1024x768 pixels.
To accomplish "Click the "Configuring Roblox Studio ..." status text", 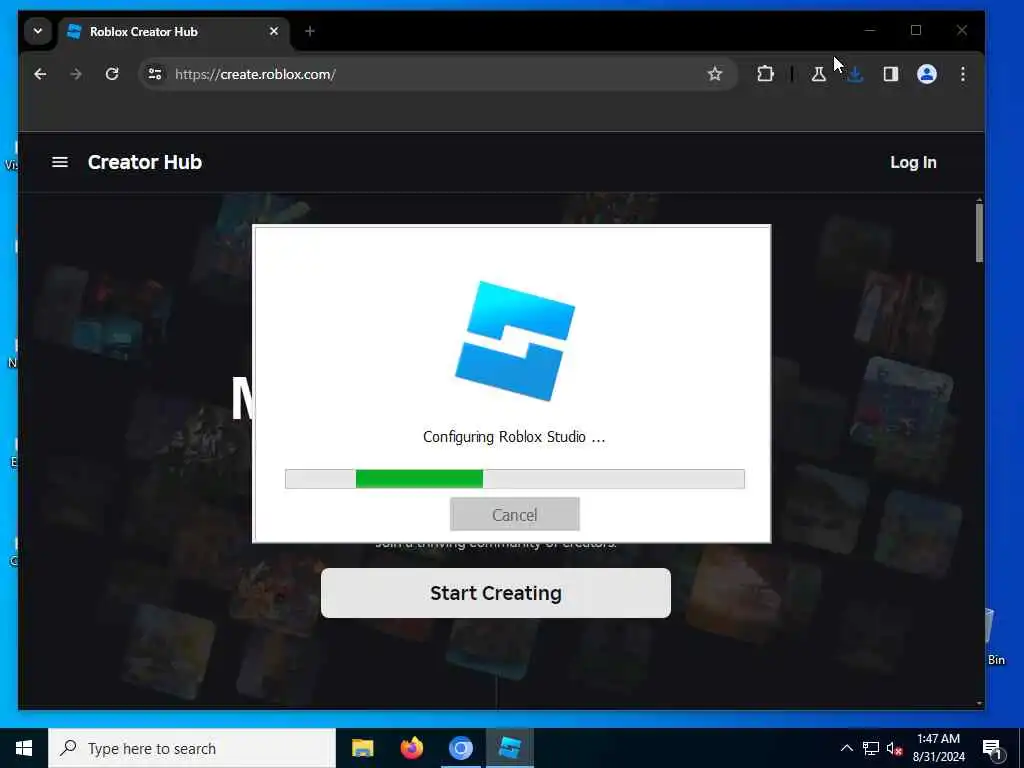I will point(514,437).
